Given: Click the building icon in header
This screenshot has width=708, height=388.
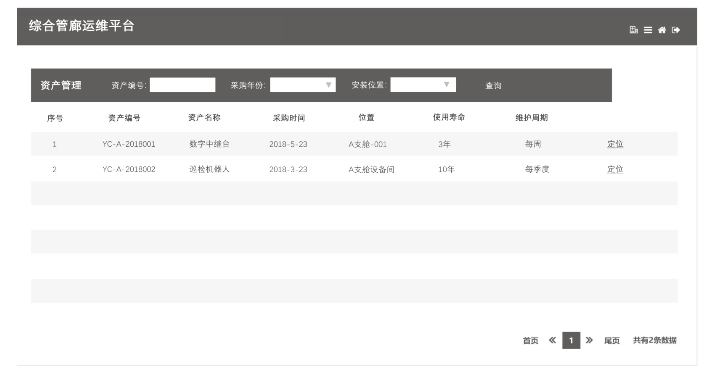Looking at the screenshot, I should pos(633,30).
